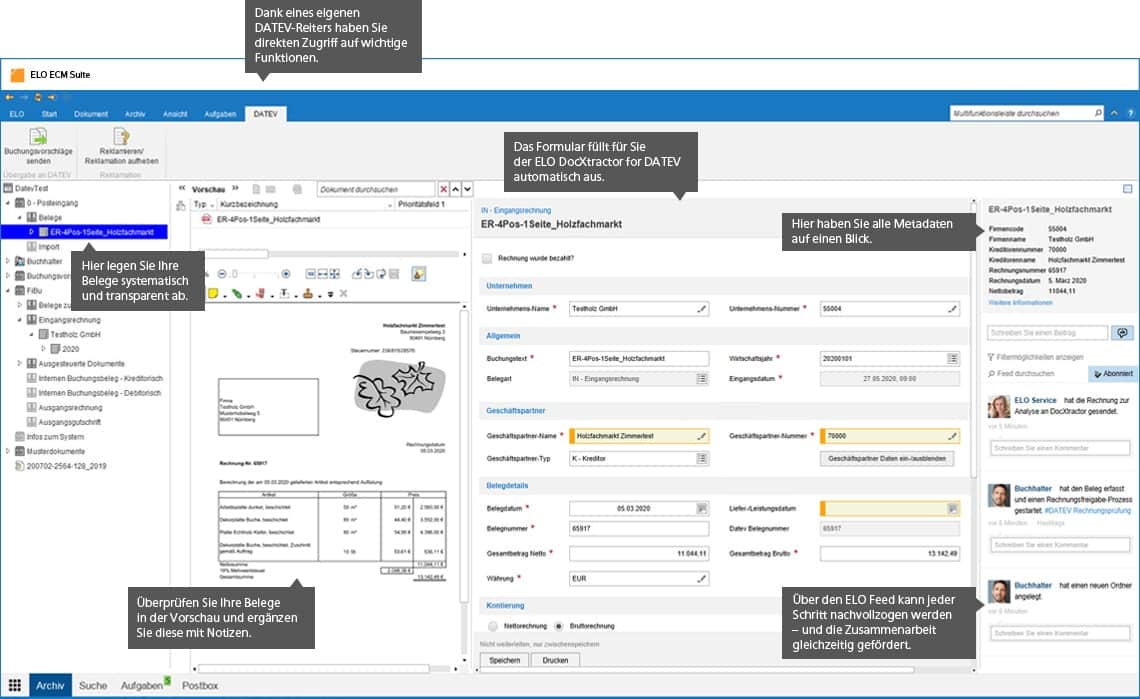Expand the Buchhalter folder in tree

[x=8, y=261]
